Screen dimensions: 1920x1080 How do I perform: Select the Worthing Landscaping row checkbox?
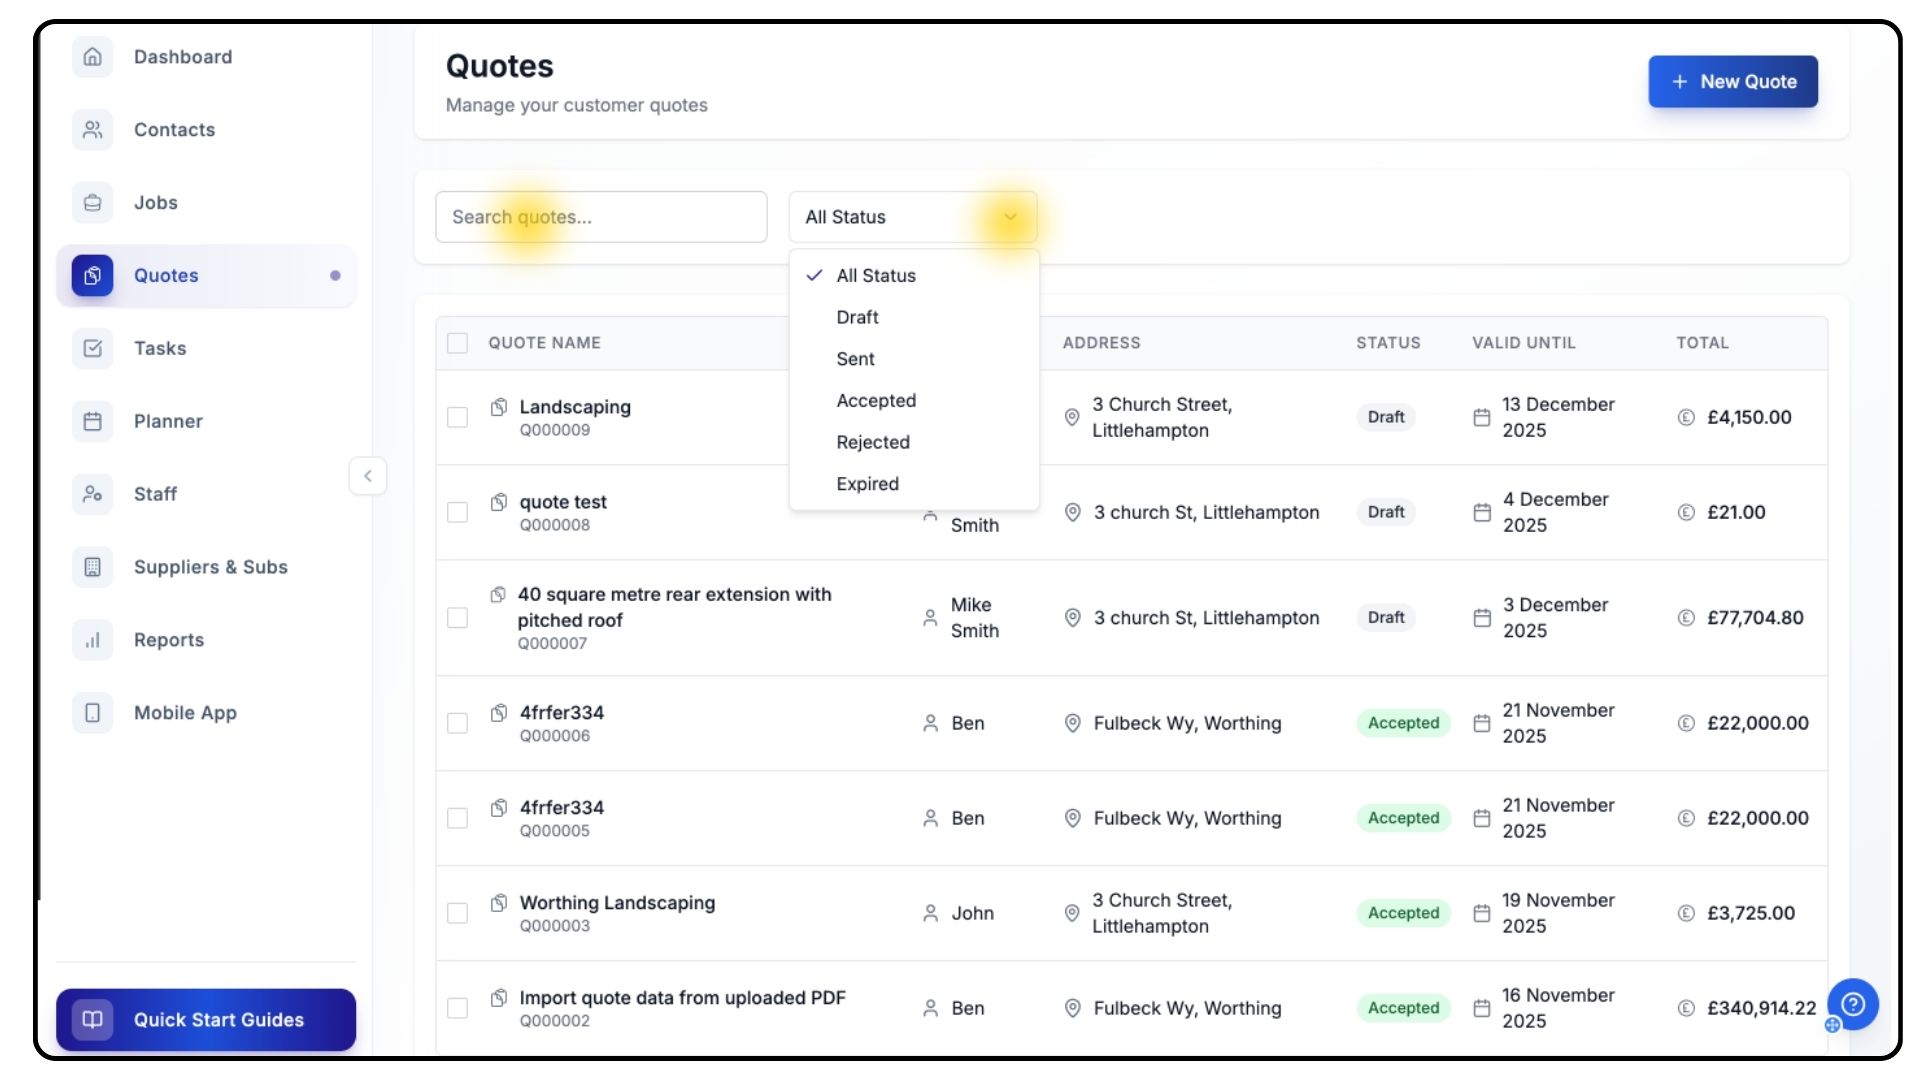pos(457,913)
